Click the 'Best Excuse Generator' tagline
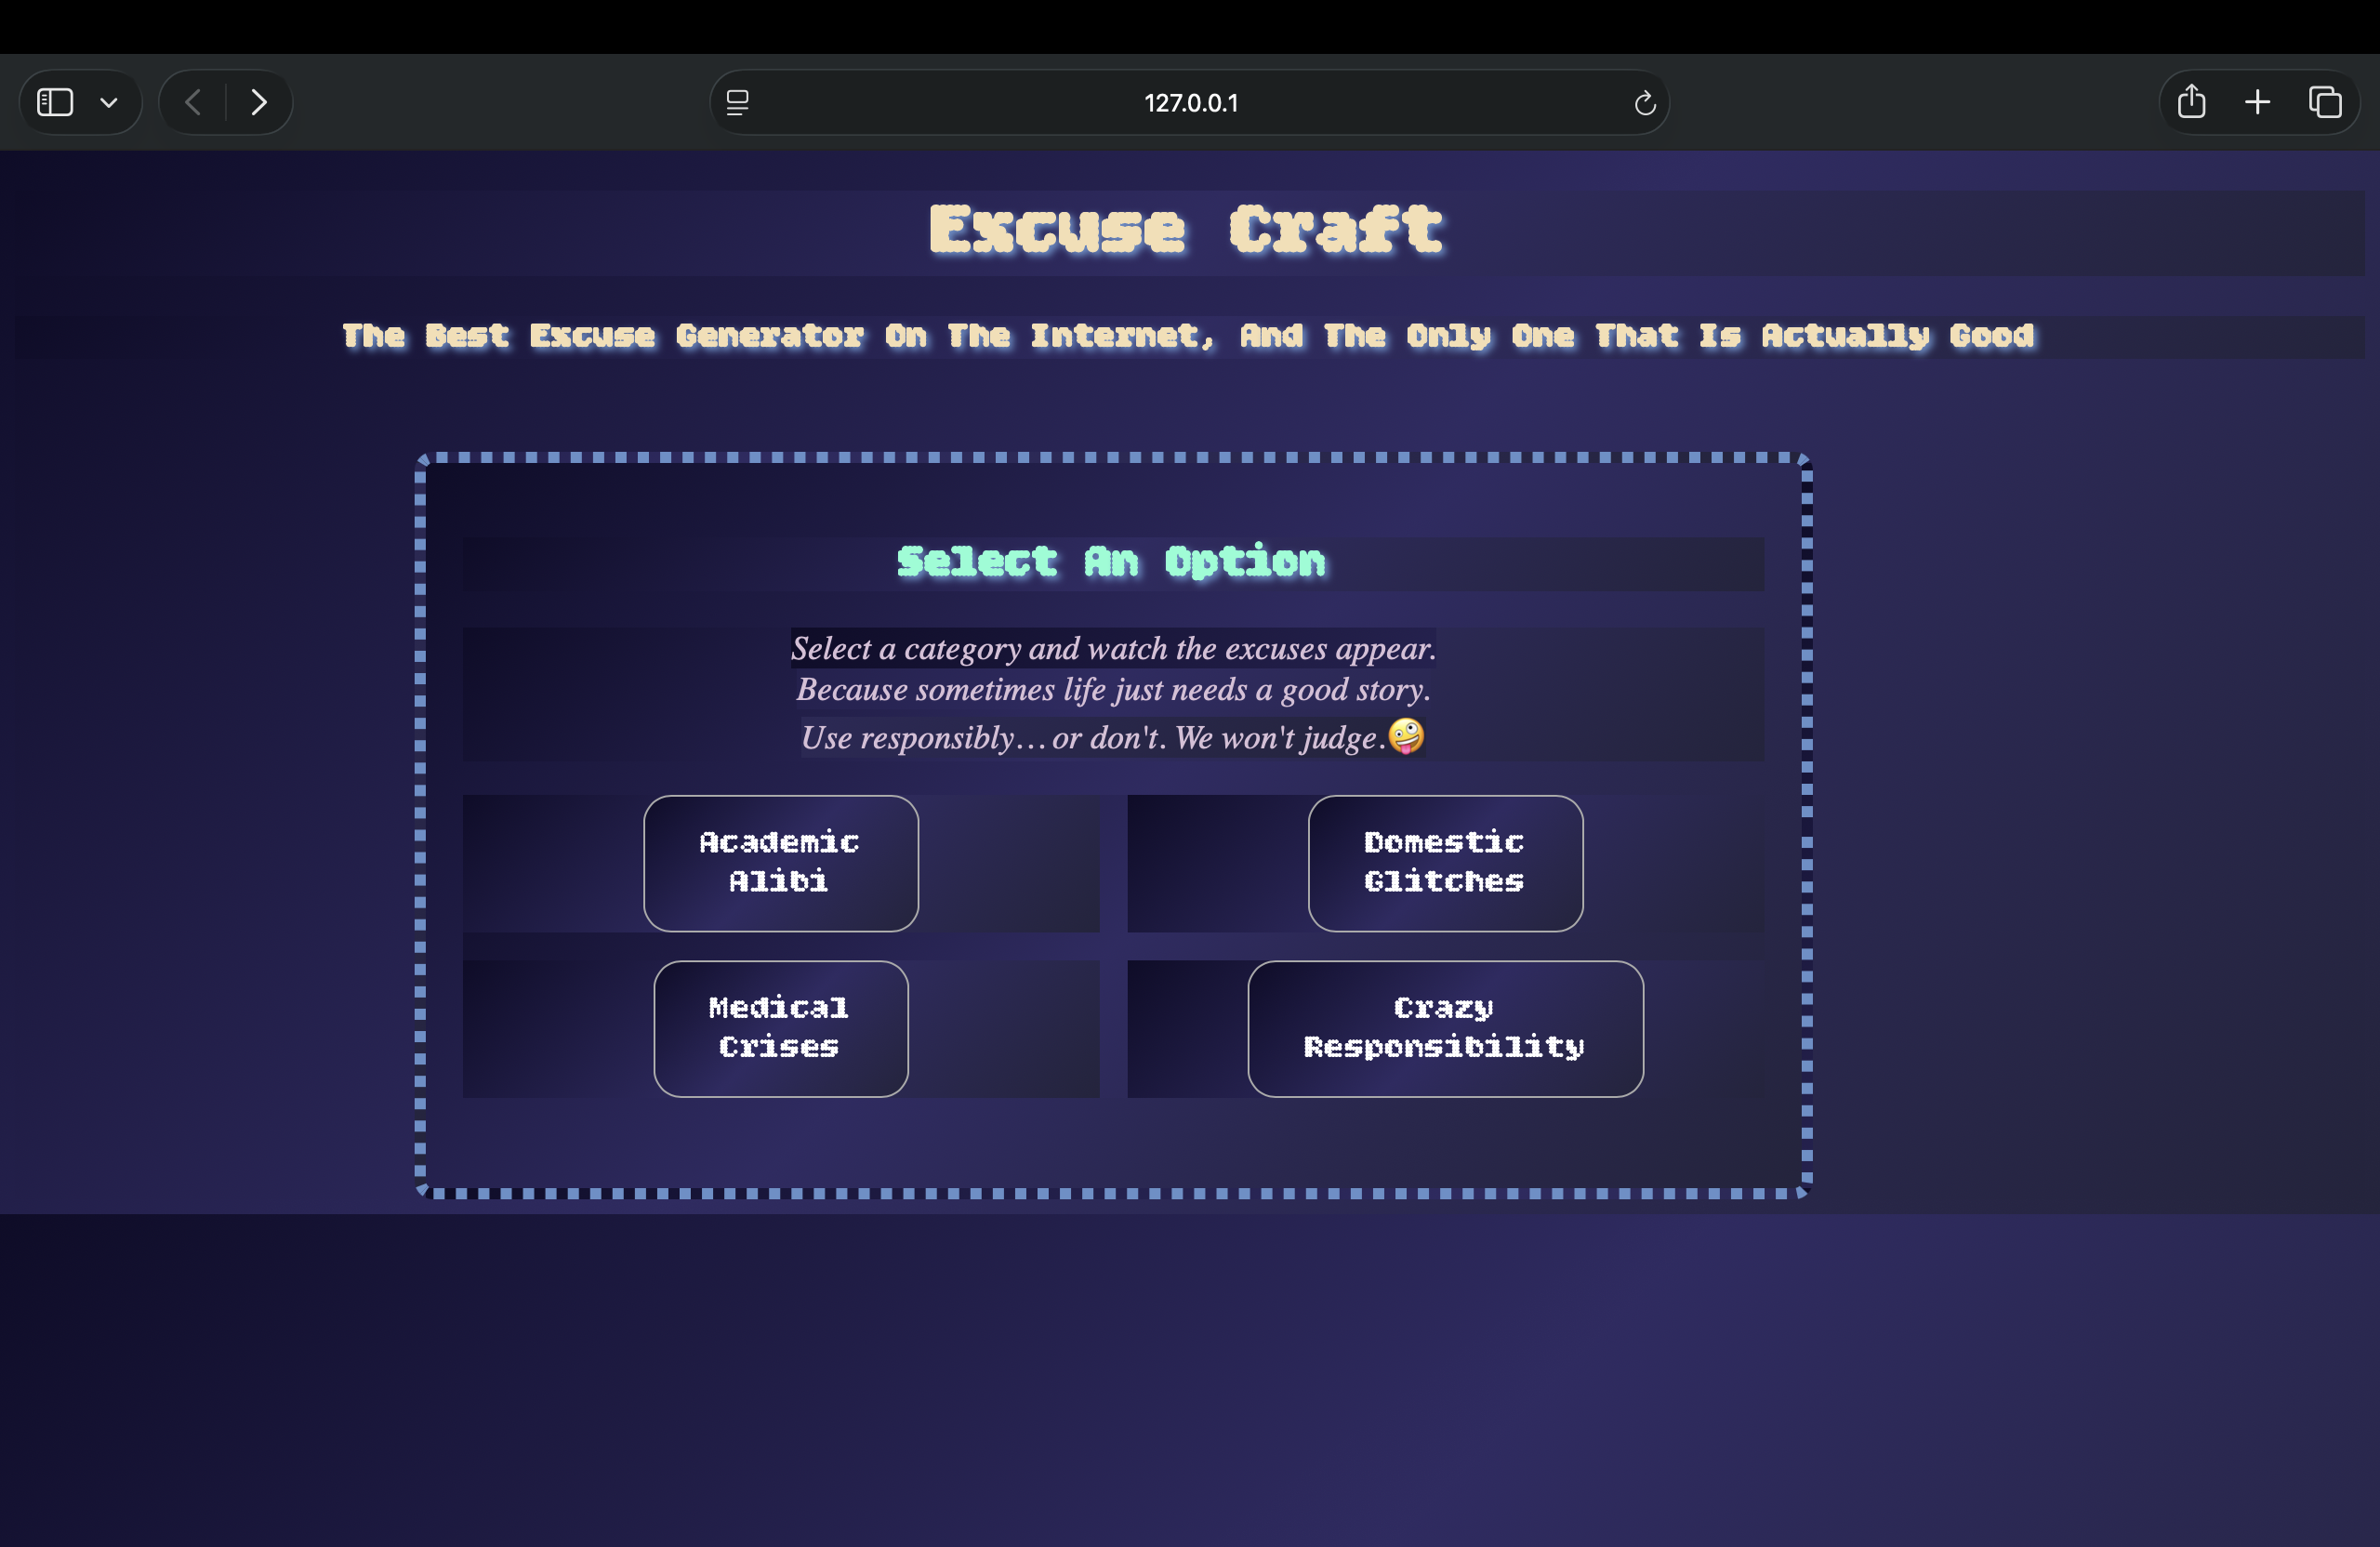The image size is (2380, 1547). click(x=1188, y=336)
